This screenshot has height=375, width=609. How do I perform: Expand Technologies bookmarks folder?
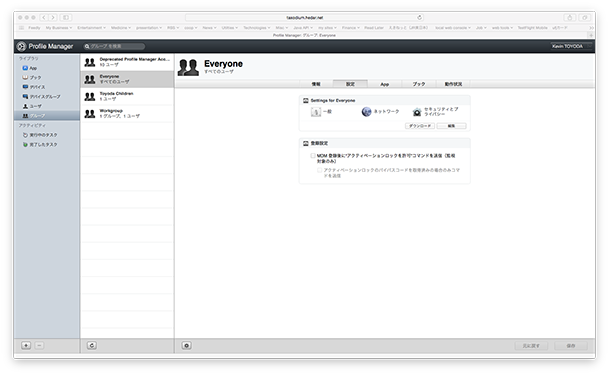(x=257, y=28)
